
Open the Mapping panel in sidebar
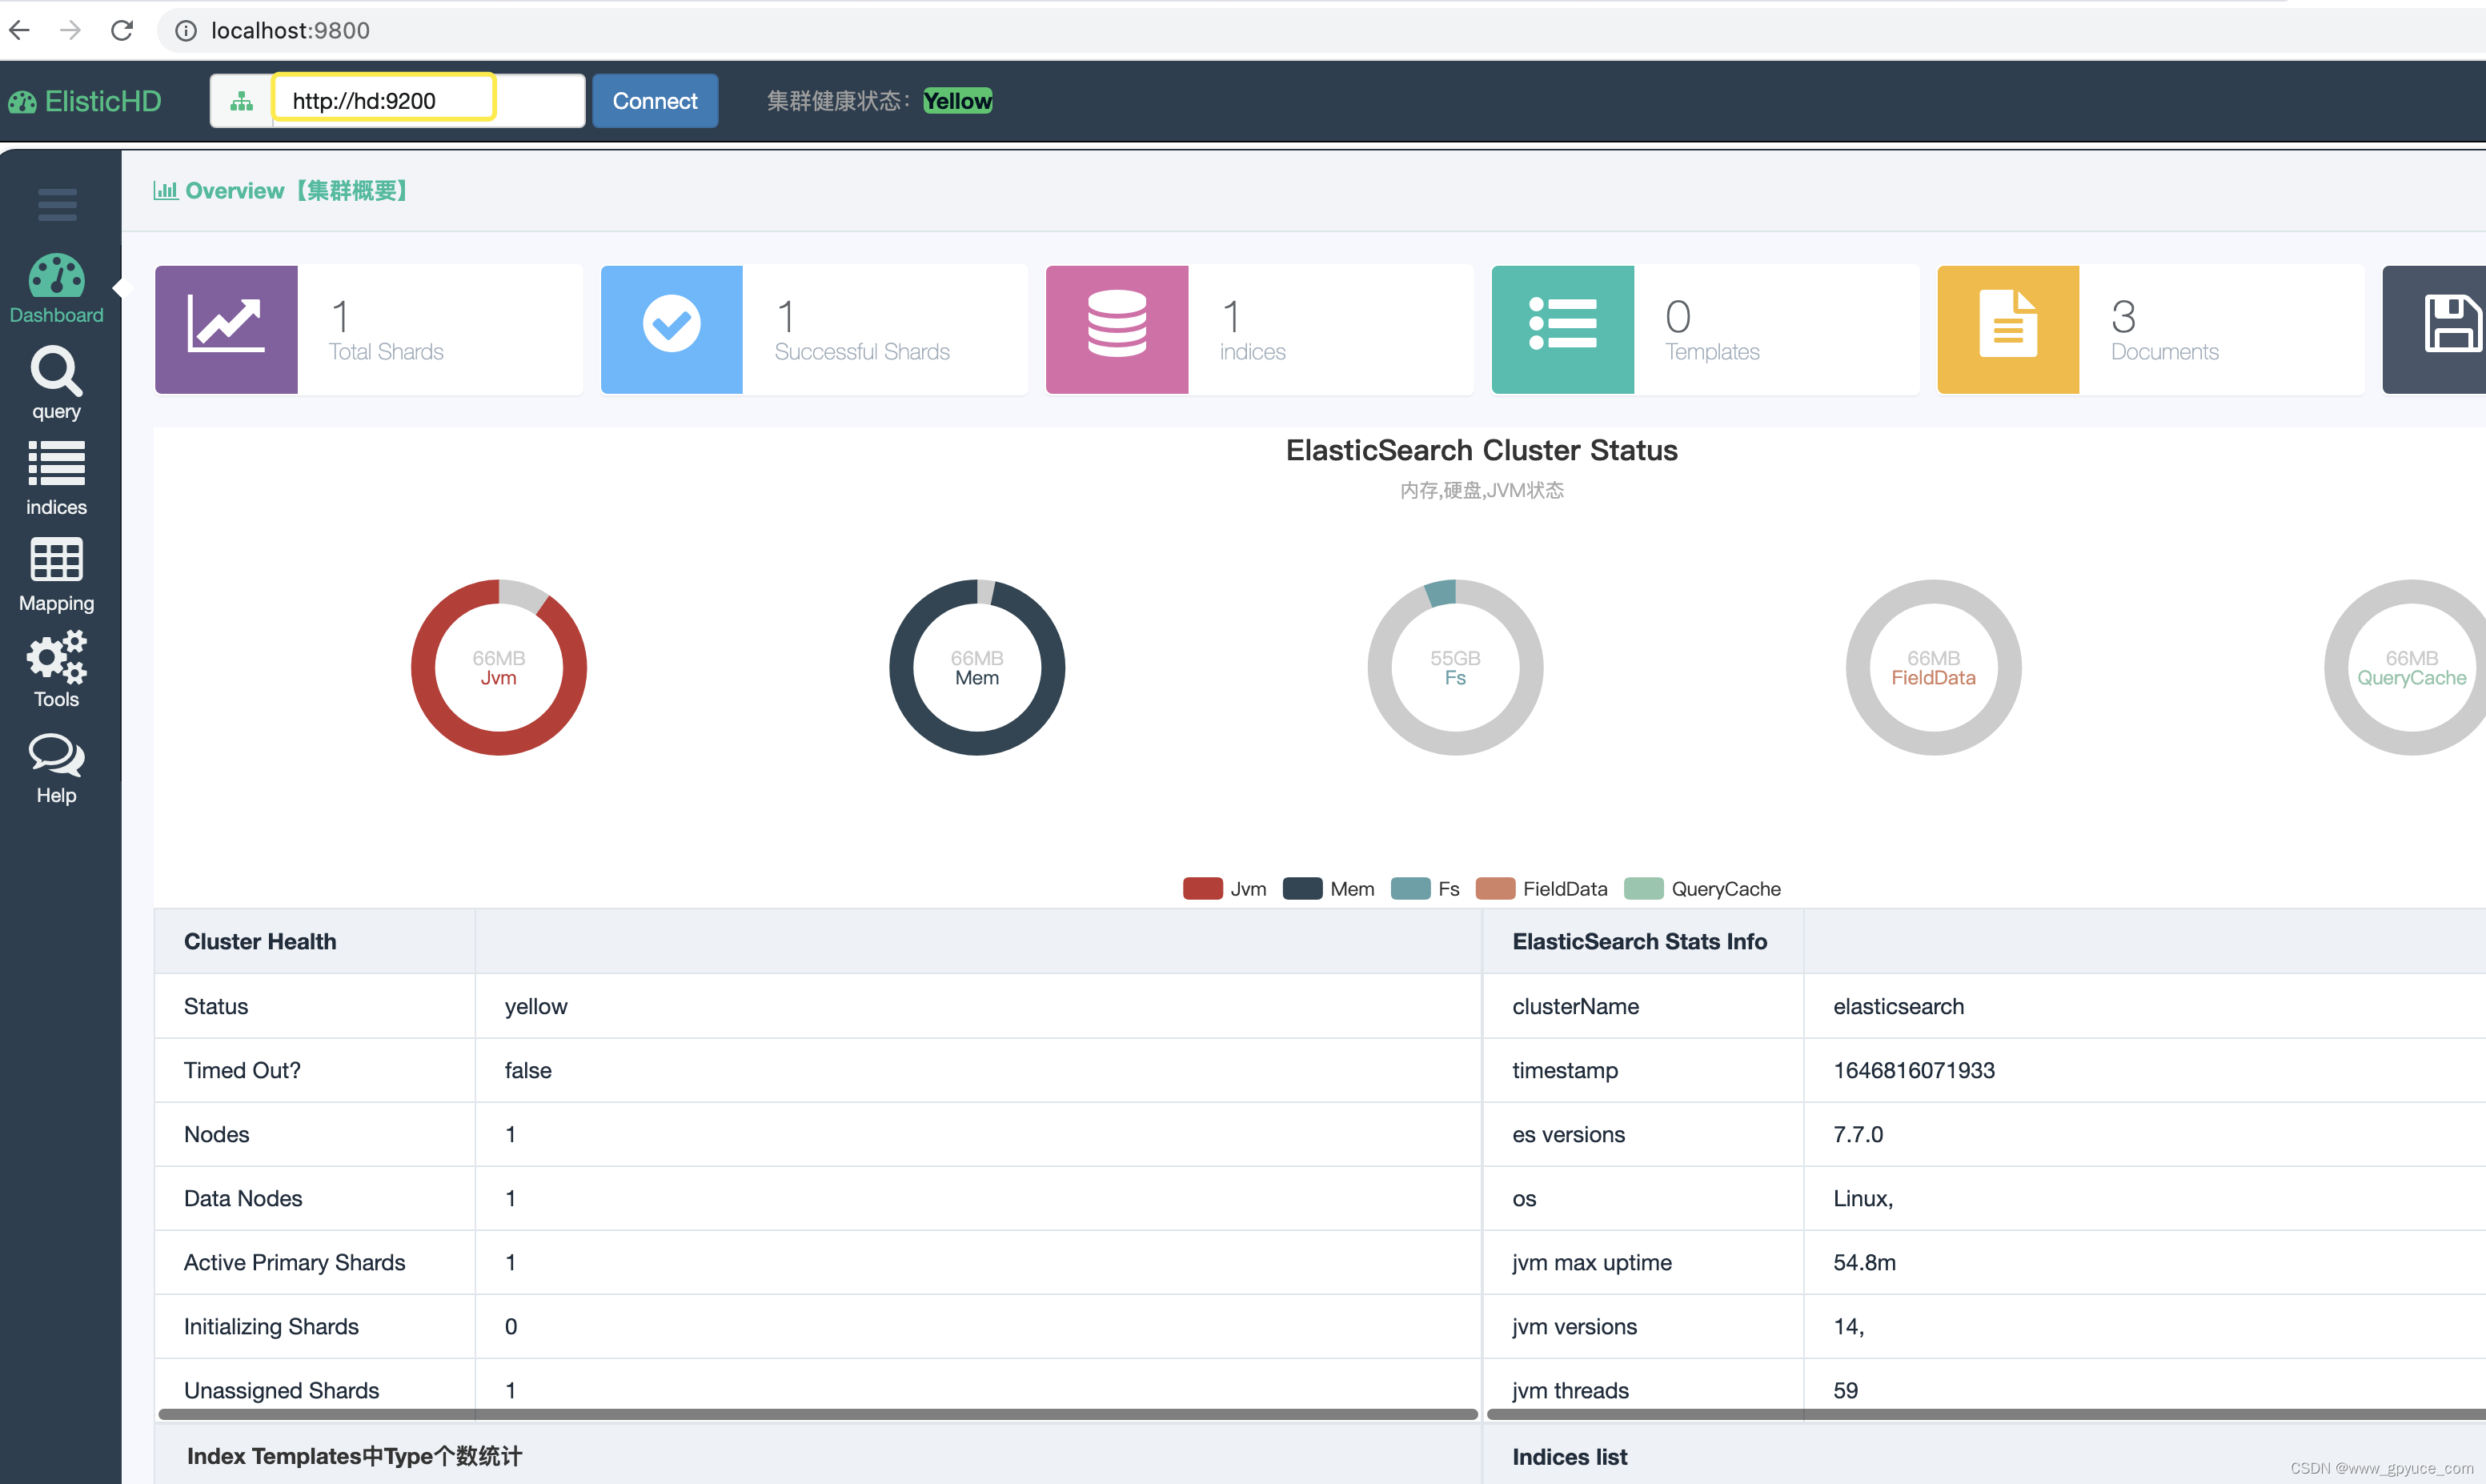coord(56,574)
